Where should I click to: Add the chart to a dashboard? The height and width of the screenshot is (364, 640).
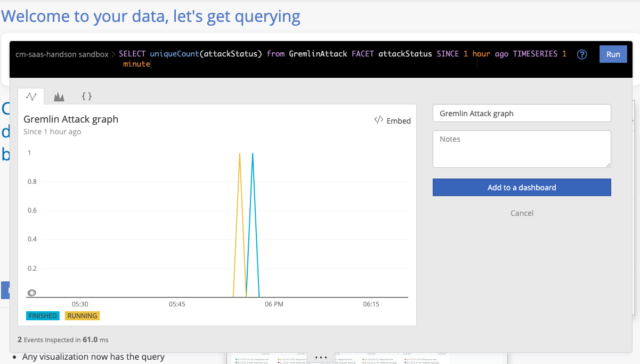pos(522,187)
